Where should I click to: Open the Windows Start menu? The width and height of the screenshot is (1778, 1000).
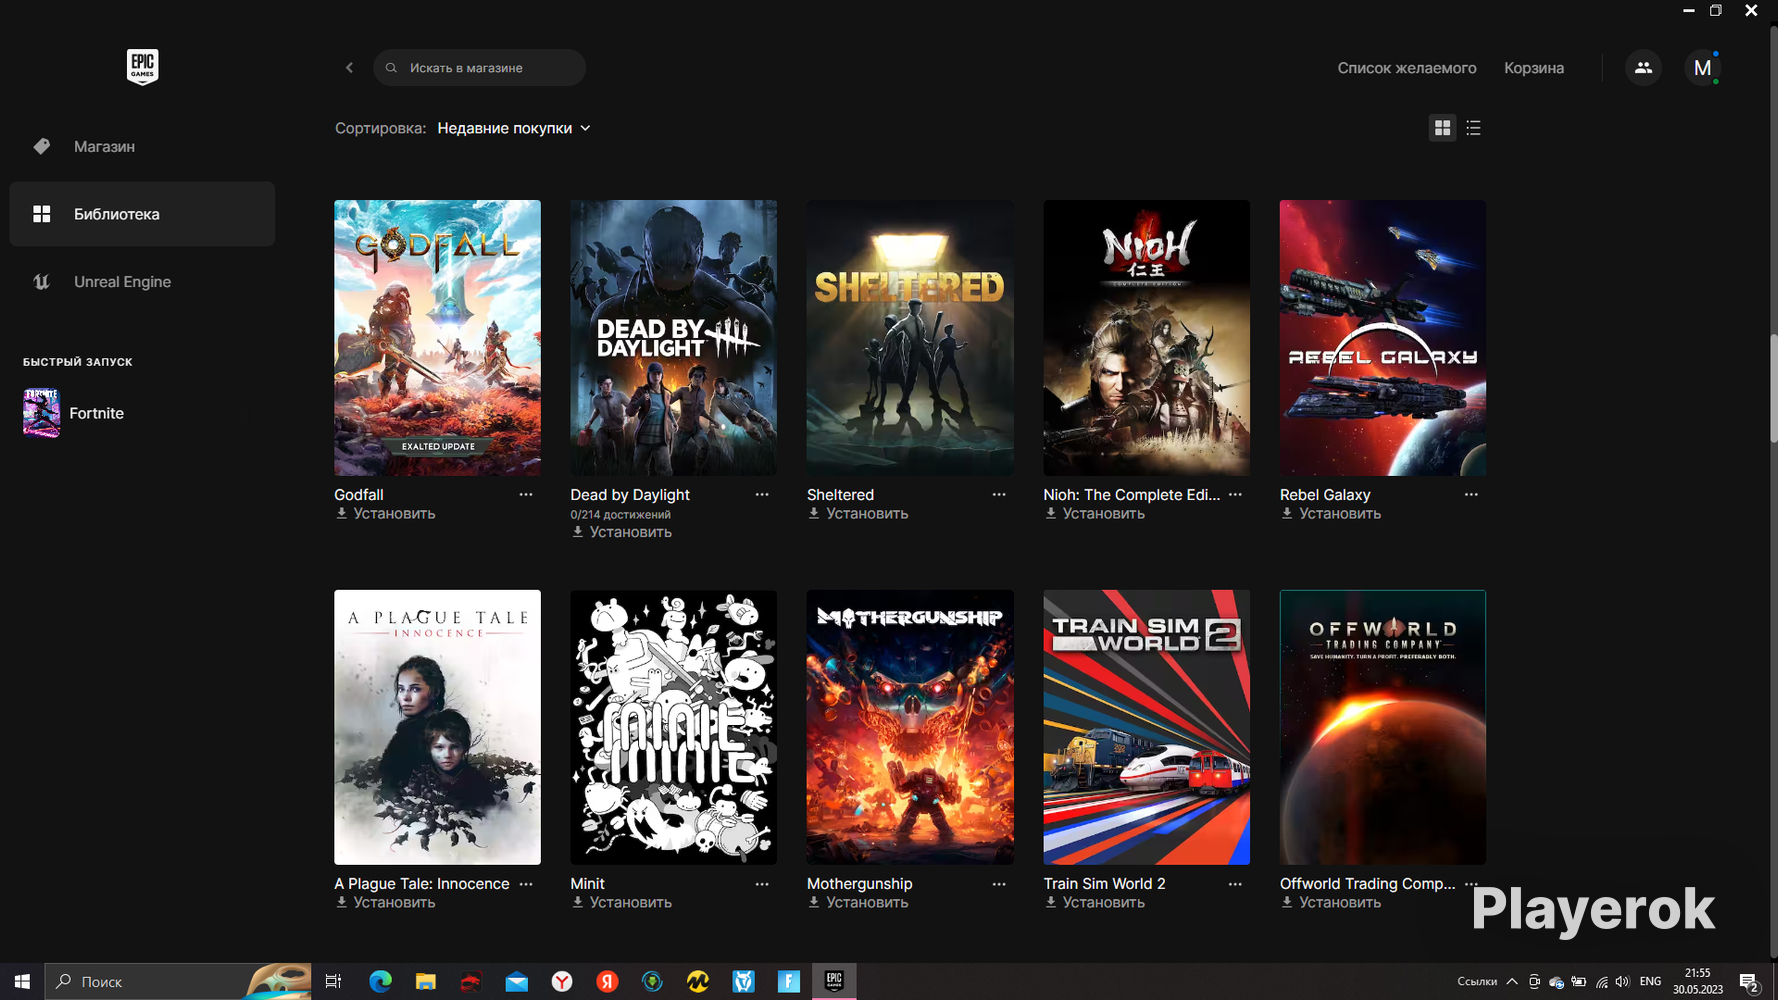22,982
